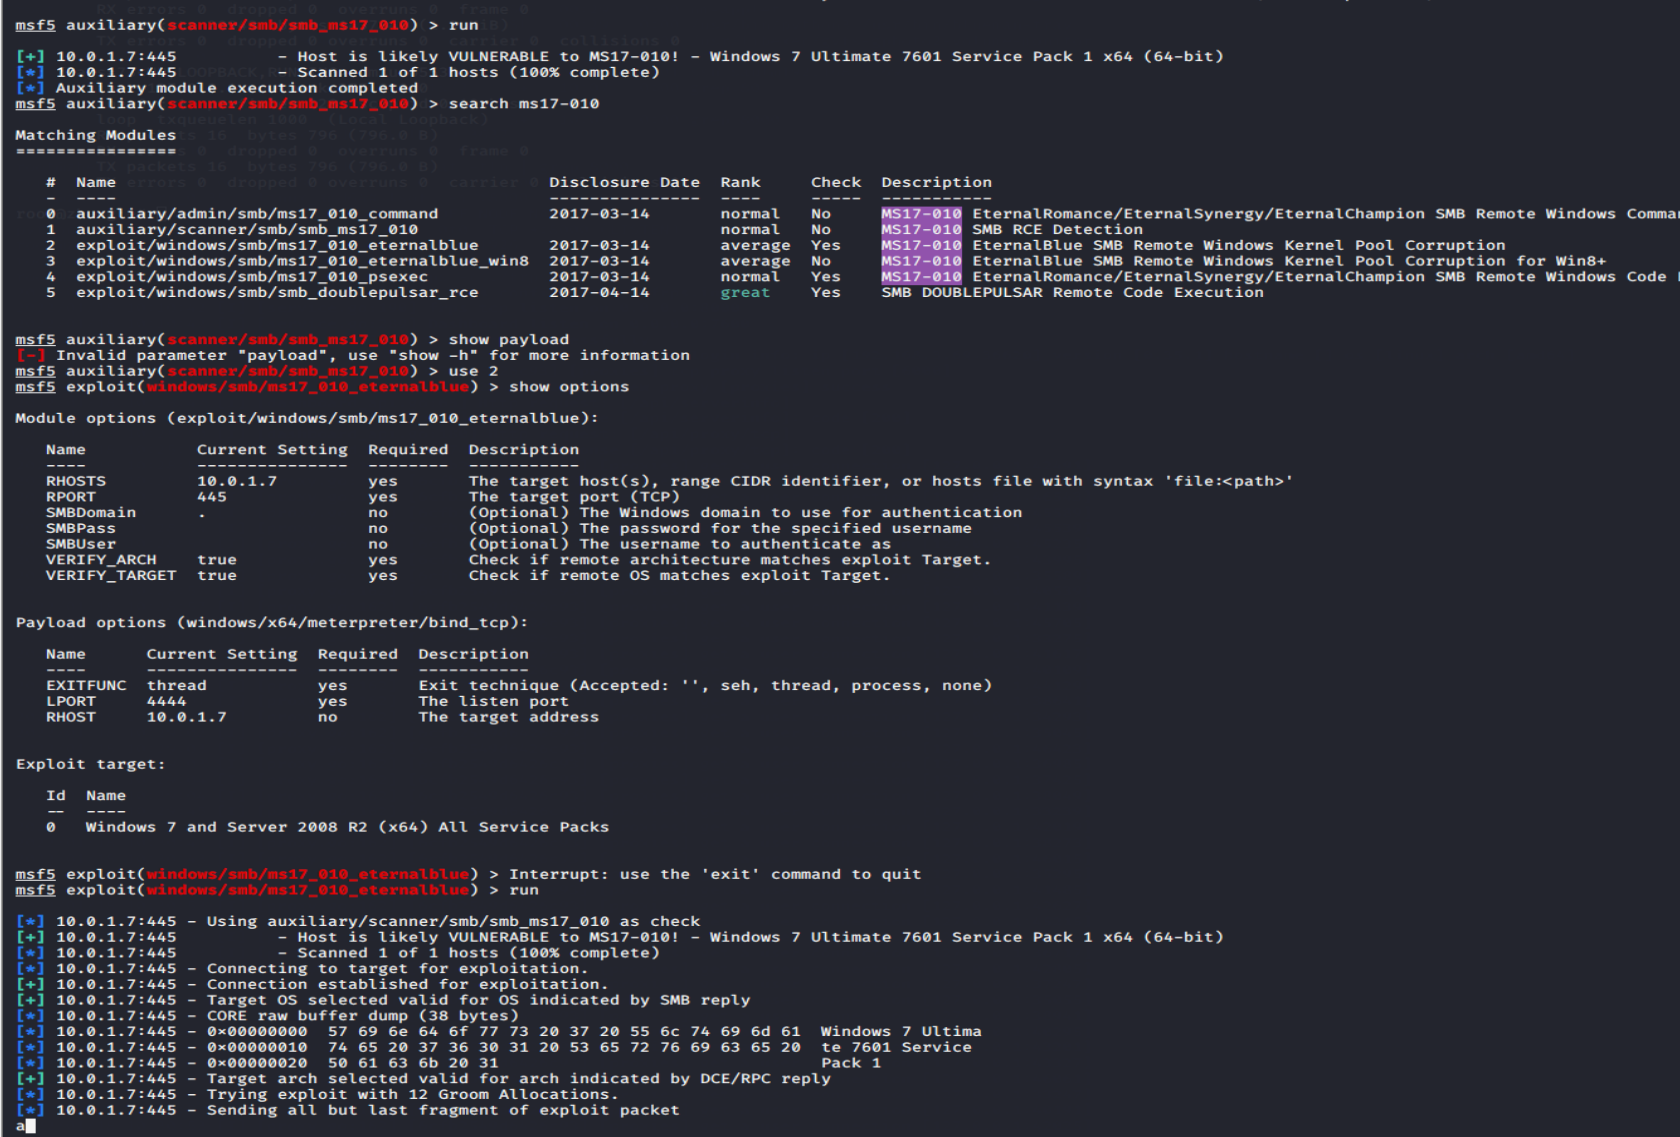Click RPORT value 445
Image resolution: width=1680 pixels, height=1137 pixels.
pos(212,497)
